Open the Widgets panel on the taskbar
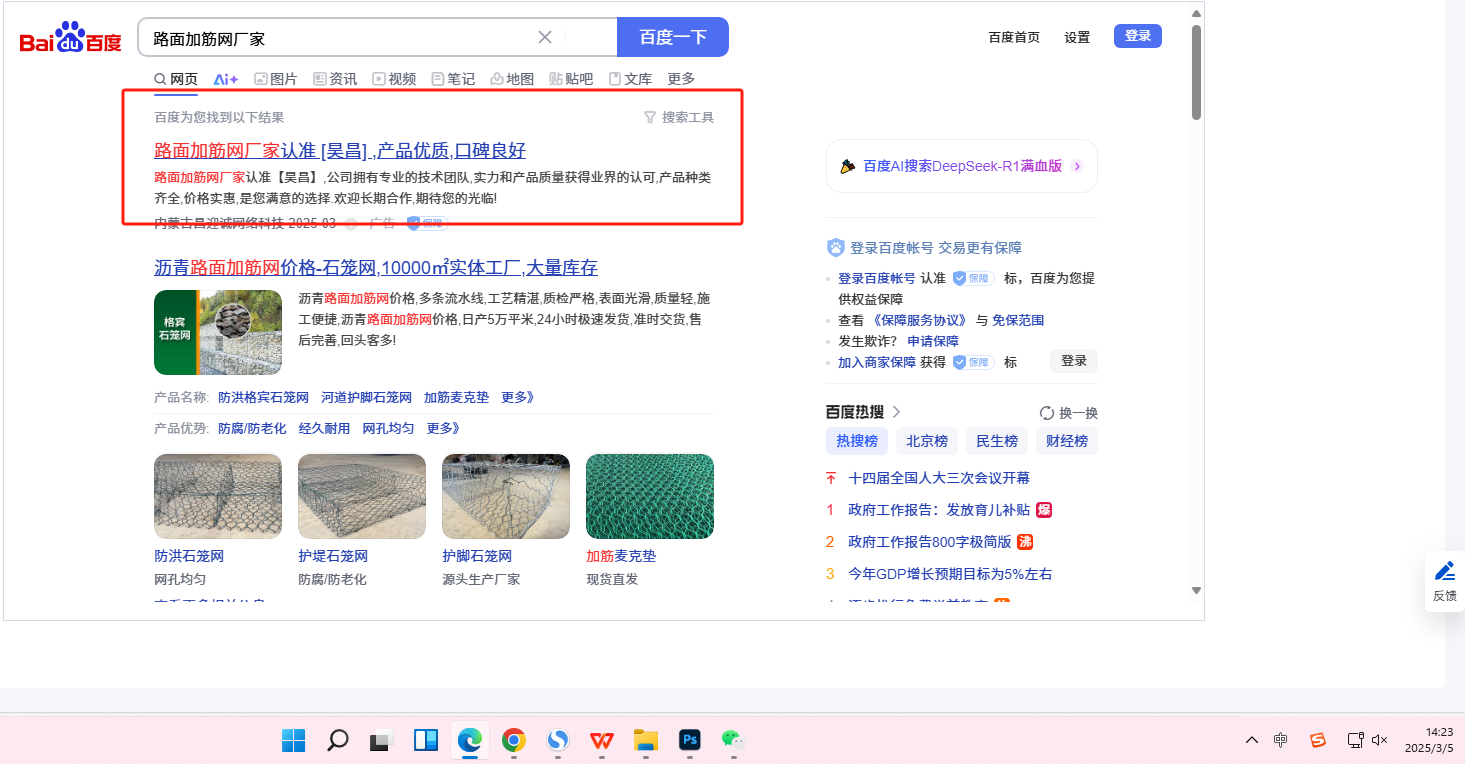1465x764 pixels. pos(425,740)
